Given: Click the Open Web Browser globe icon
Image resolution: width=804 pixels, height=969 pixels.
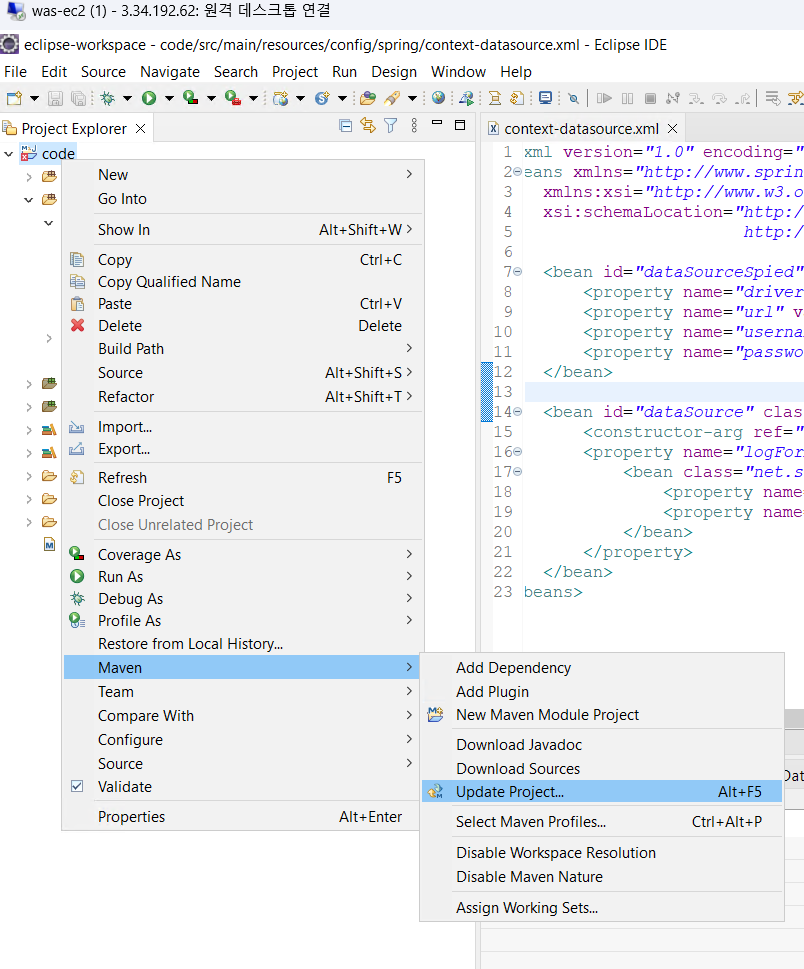Looking at the screenshot, I should point(438,98).
